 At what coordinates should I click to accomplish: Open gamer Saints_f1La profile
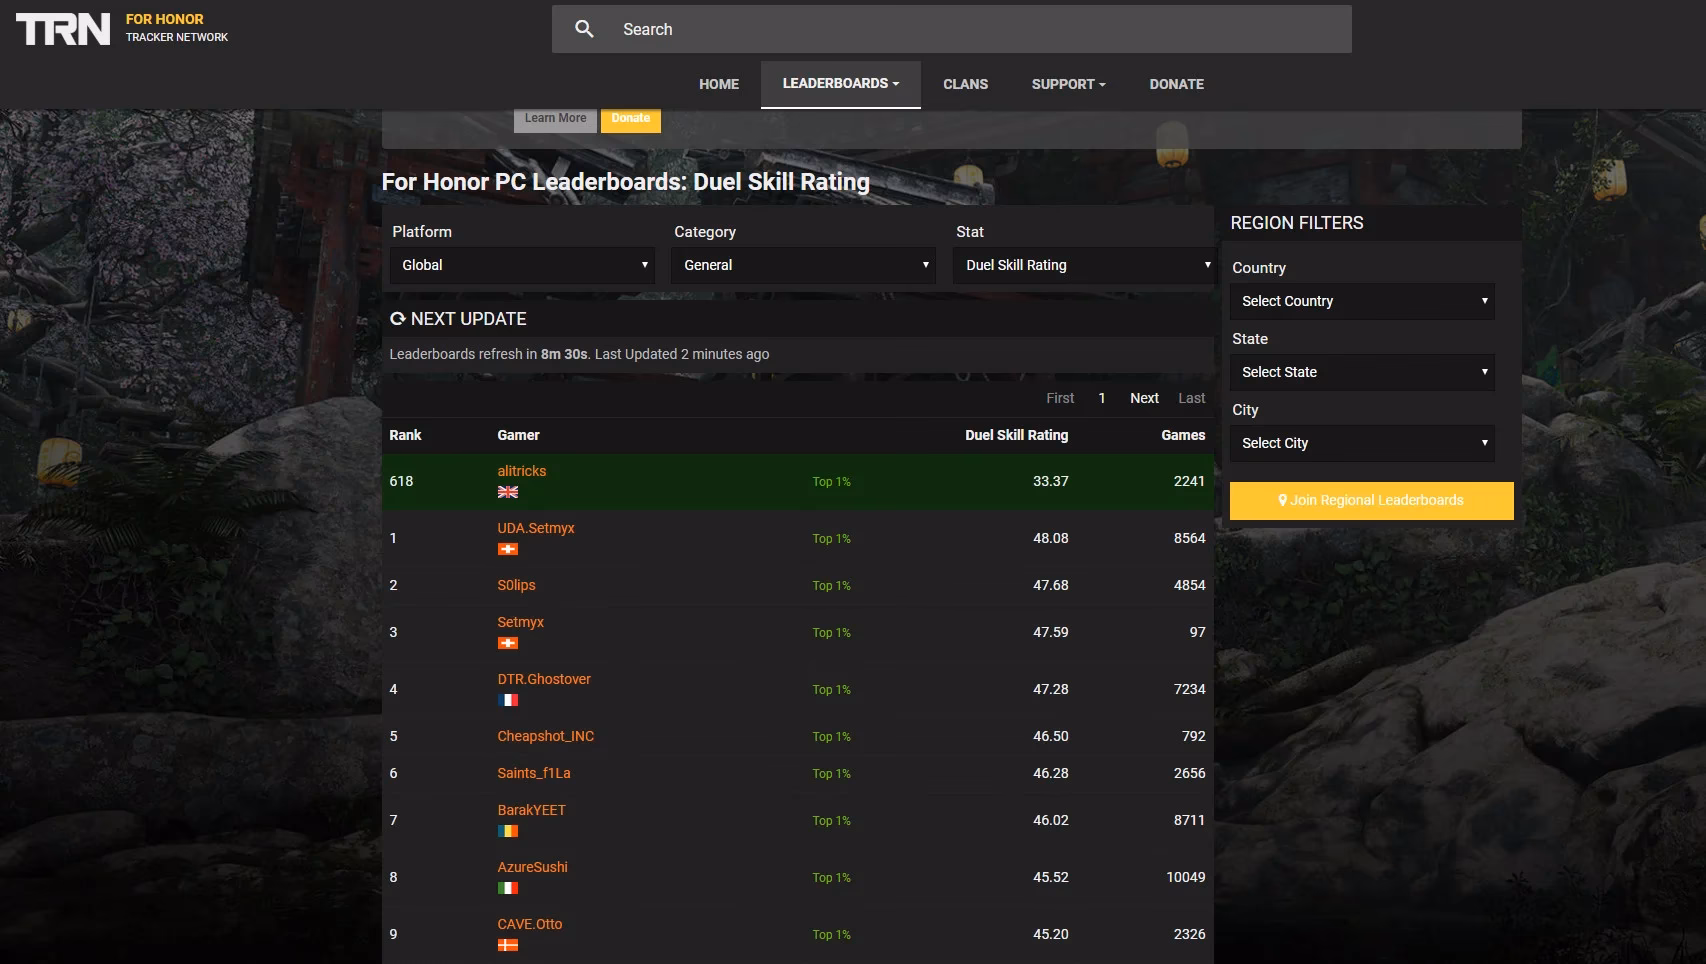(534, 773)
